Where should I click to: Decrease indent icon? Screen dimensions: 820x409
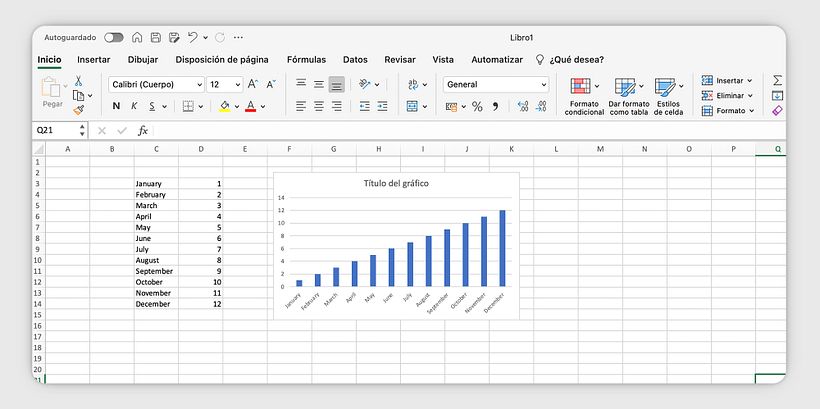(365, 106)
